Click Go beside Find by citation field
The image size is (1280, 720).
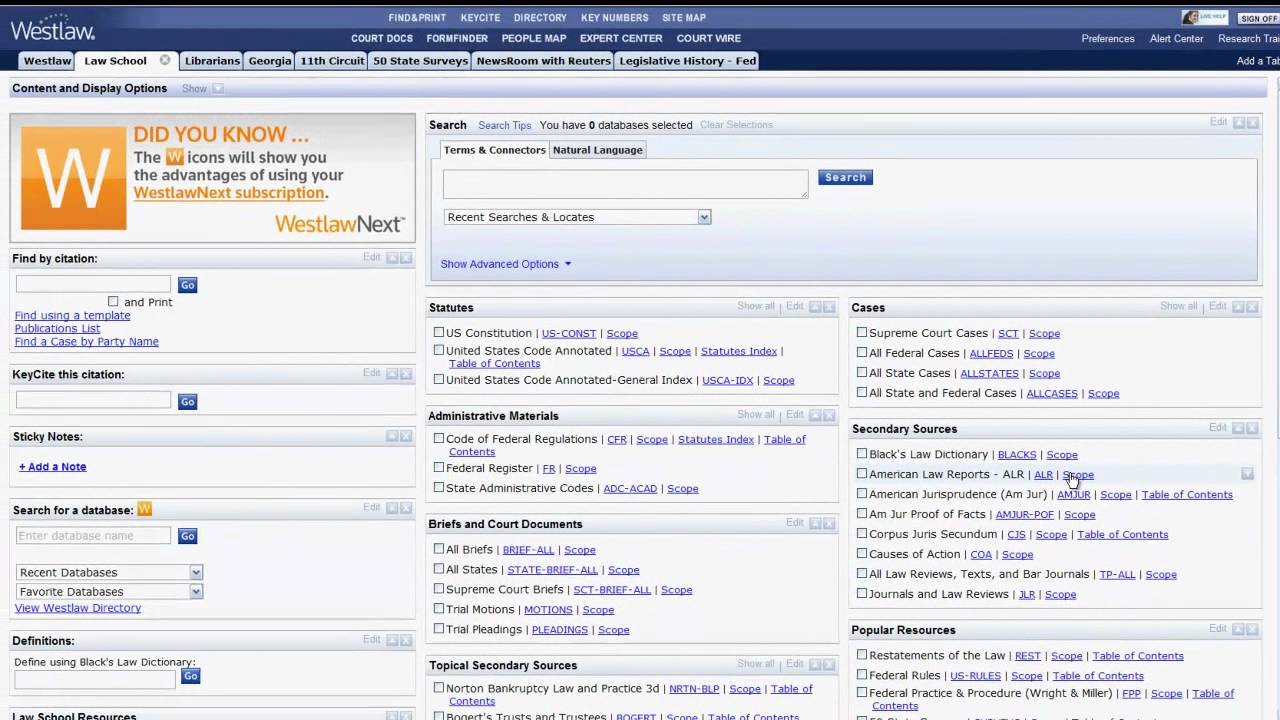click(x=187, y=285)
